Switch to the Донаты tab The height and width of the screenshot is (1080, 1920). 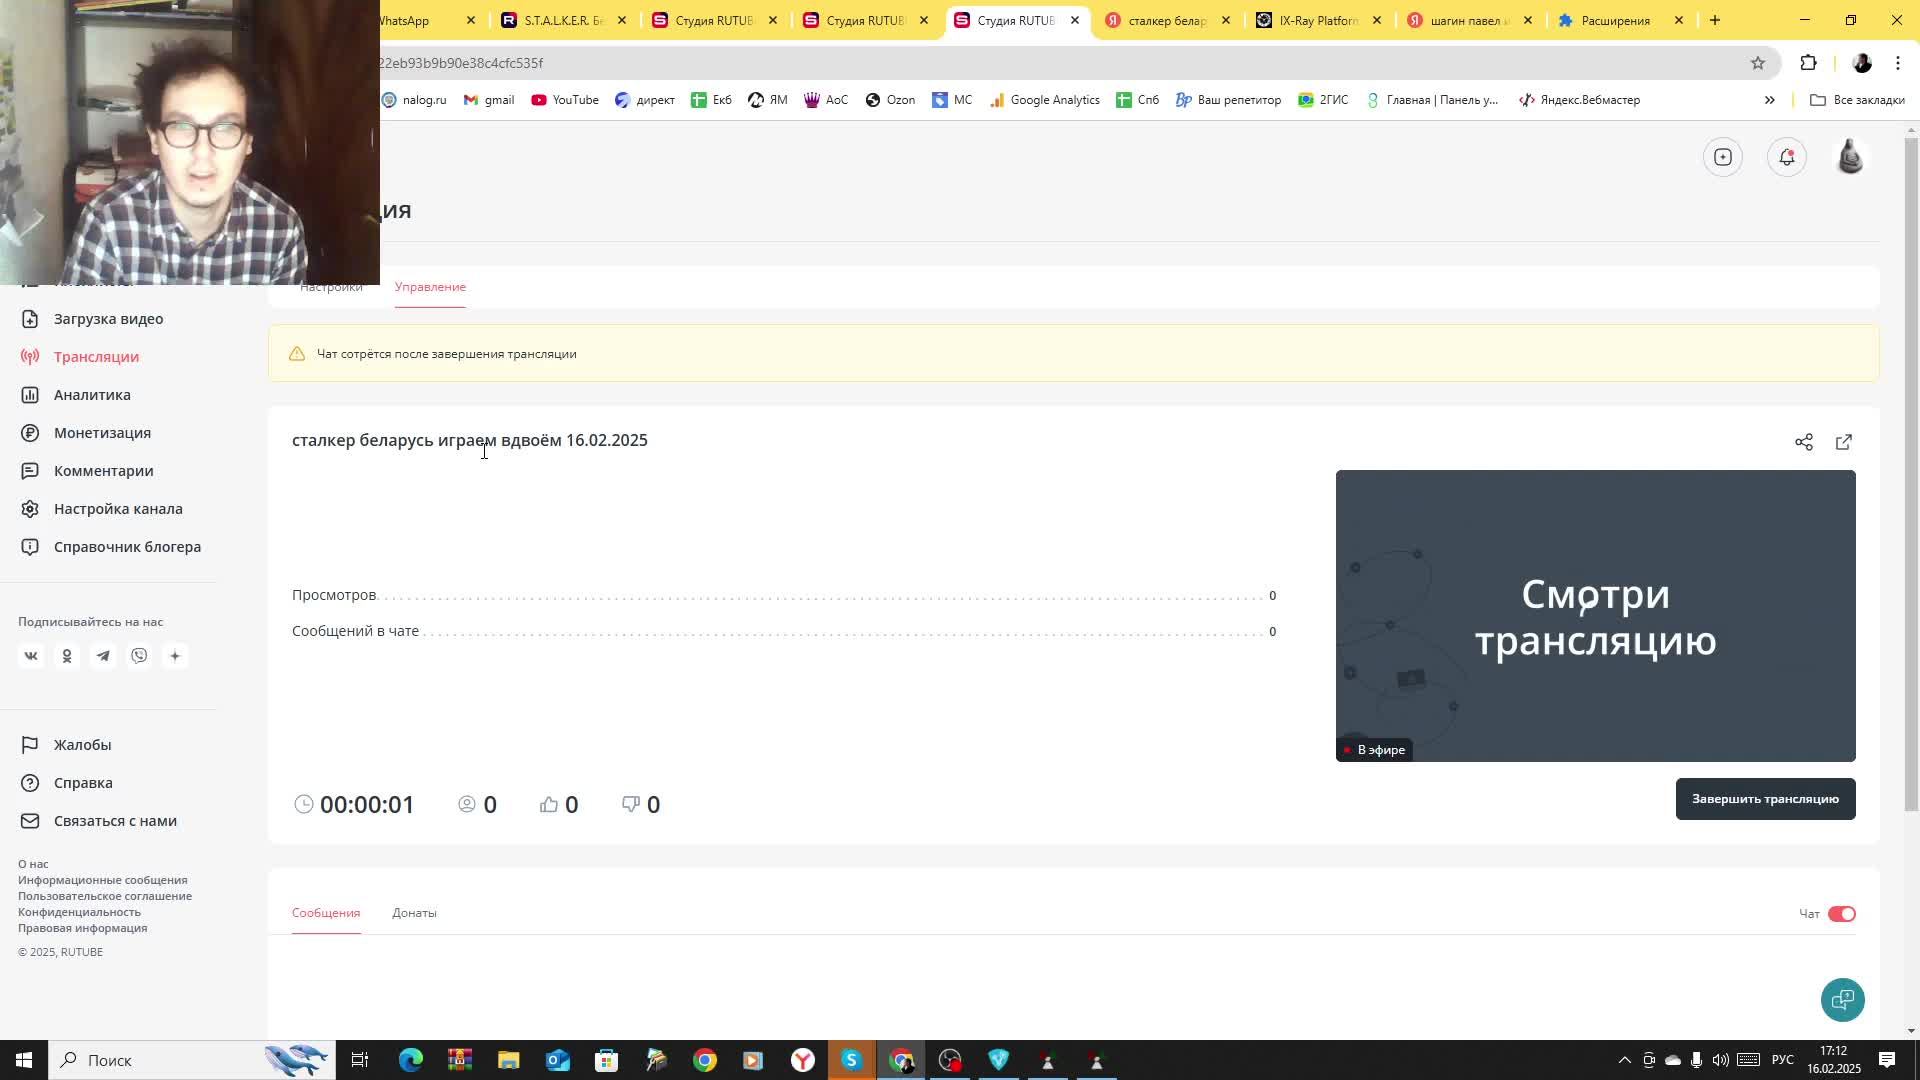tap(414, 913)
